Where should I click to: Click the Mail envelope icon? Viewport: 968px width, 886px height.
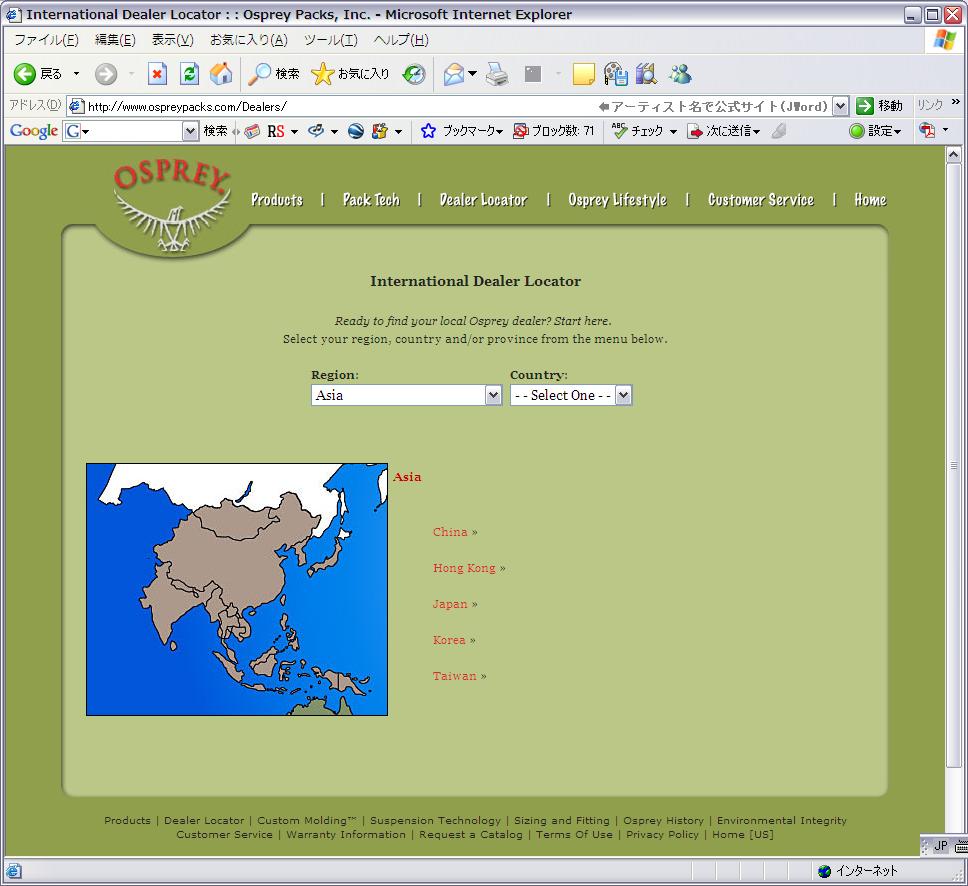click(454, 74)
